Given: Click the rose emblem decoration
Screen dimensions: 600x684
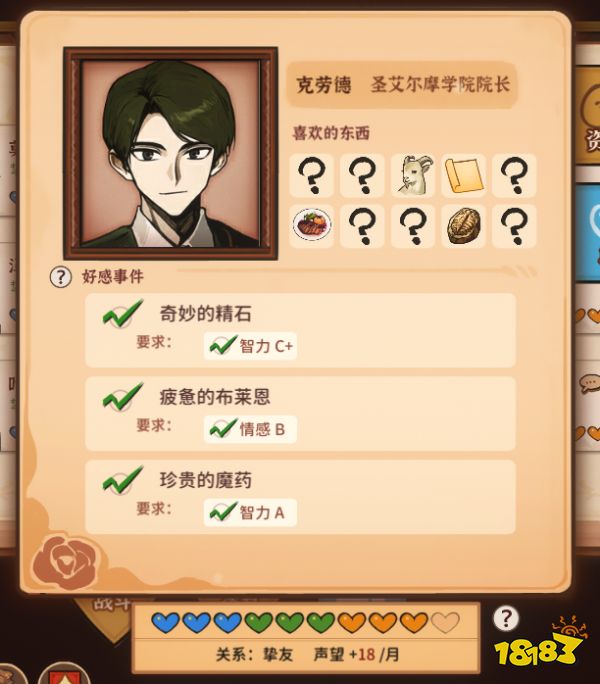Looking at the screenshot, I should click(x=65, y=563).
